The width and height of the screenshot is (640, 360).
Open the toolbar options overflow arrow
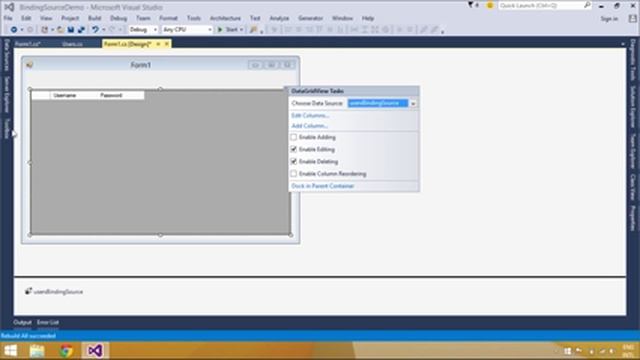[x=442, y=31]
